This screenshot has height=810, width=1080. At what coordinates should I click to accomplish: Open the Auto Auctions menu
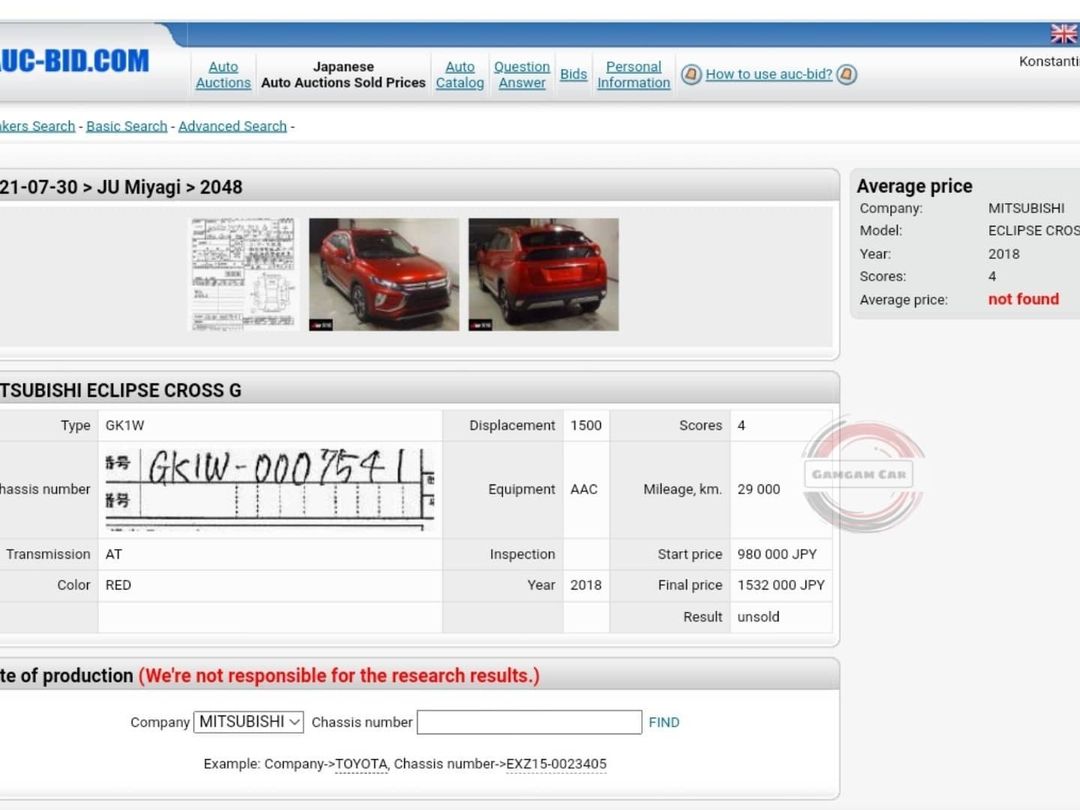(223, 74)
